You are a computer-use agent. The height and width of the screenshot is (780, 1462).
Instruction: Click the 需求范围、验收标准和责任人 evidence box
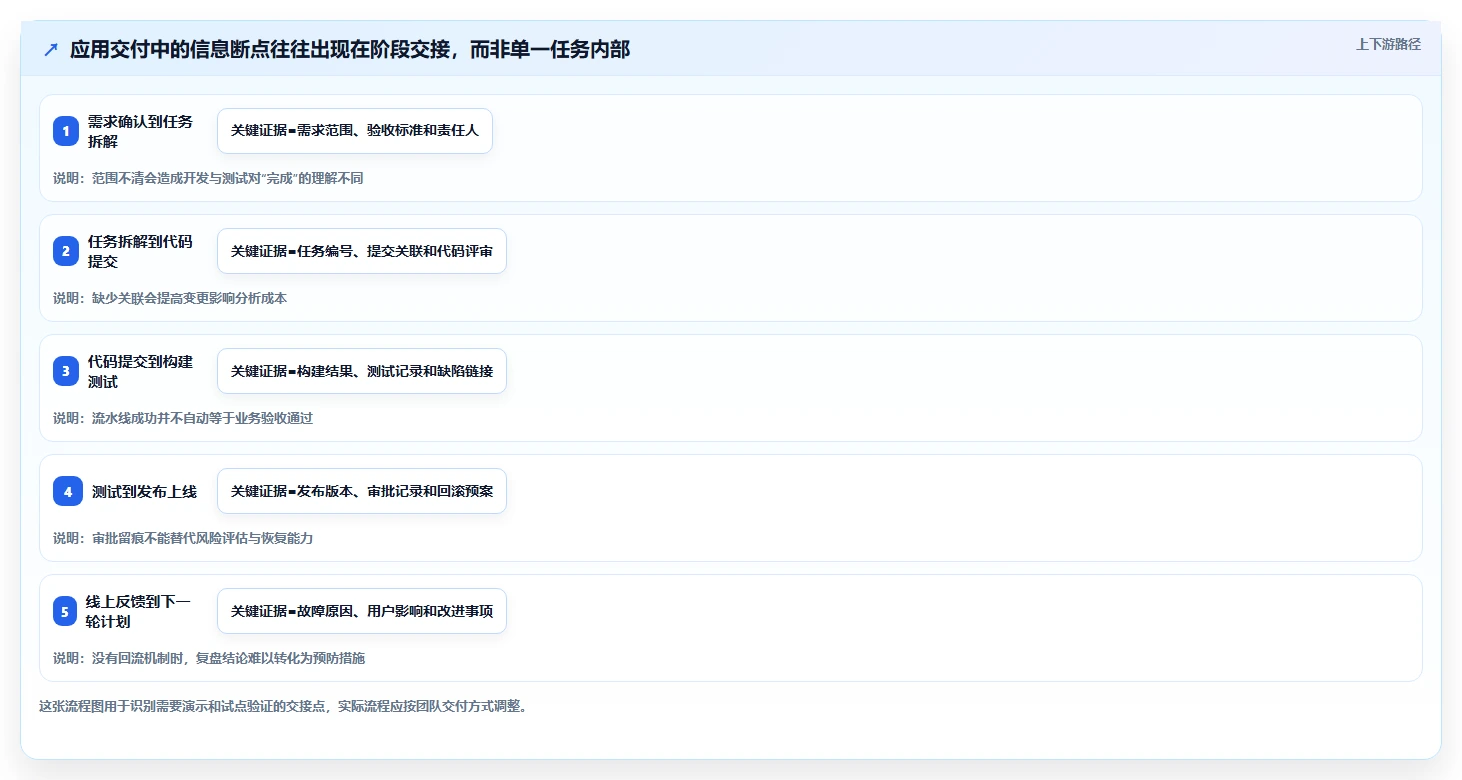(x=355, y=131)
